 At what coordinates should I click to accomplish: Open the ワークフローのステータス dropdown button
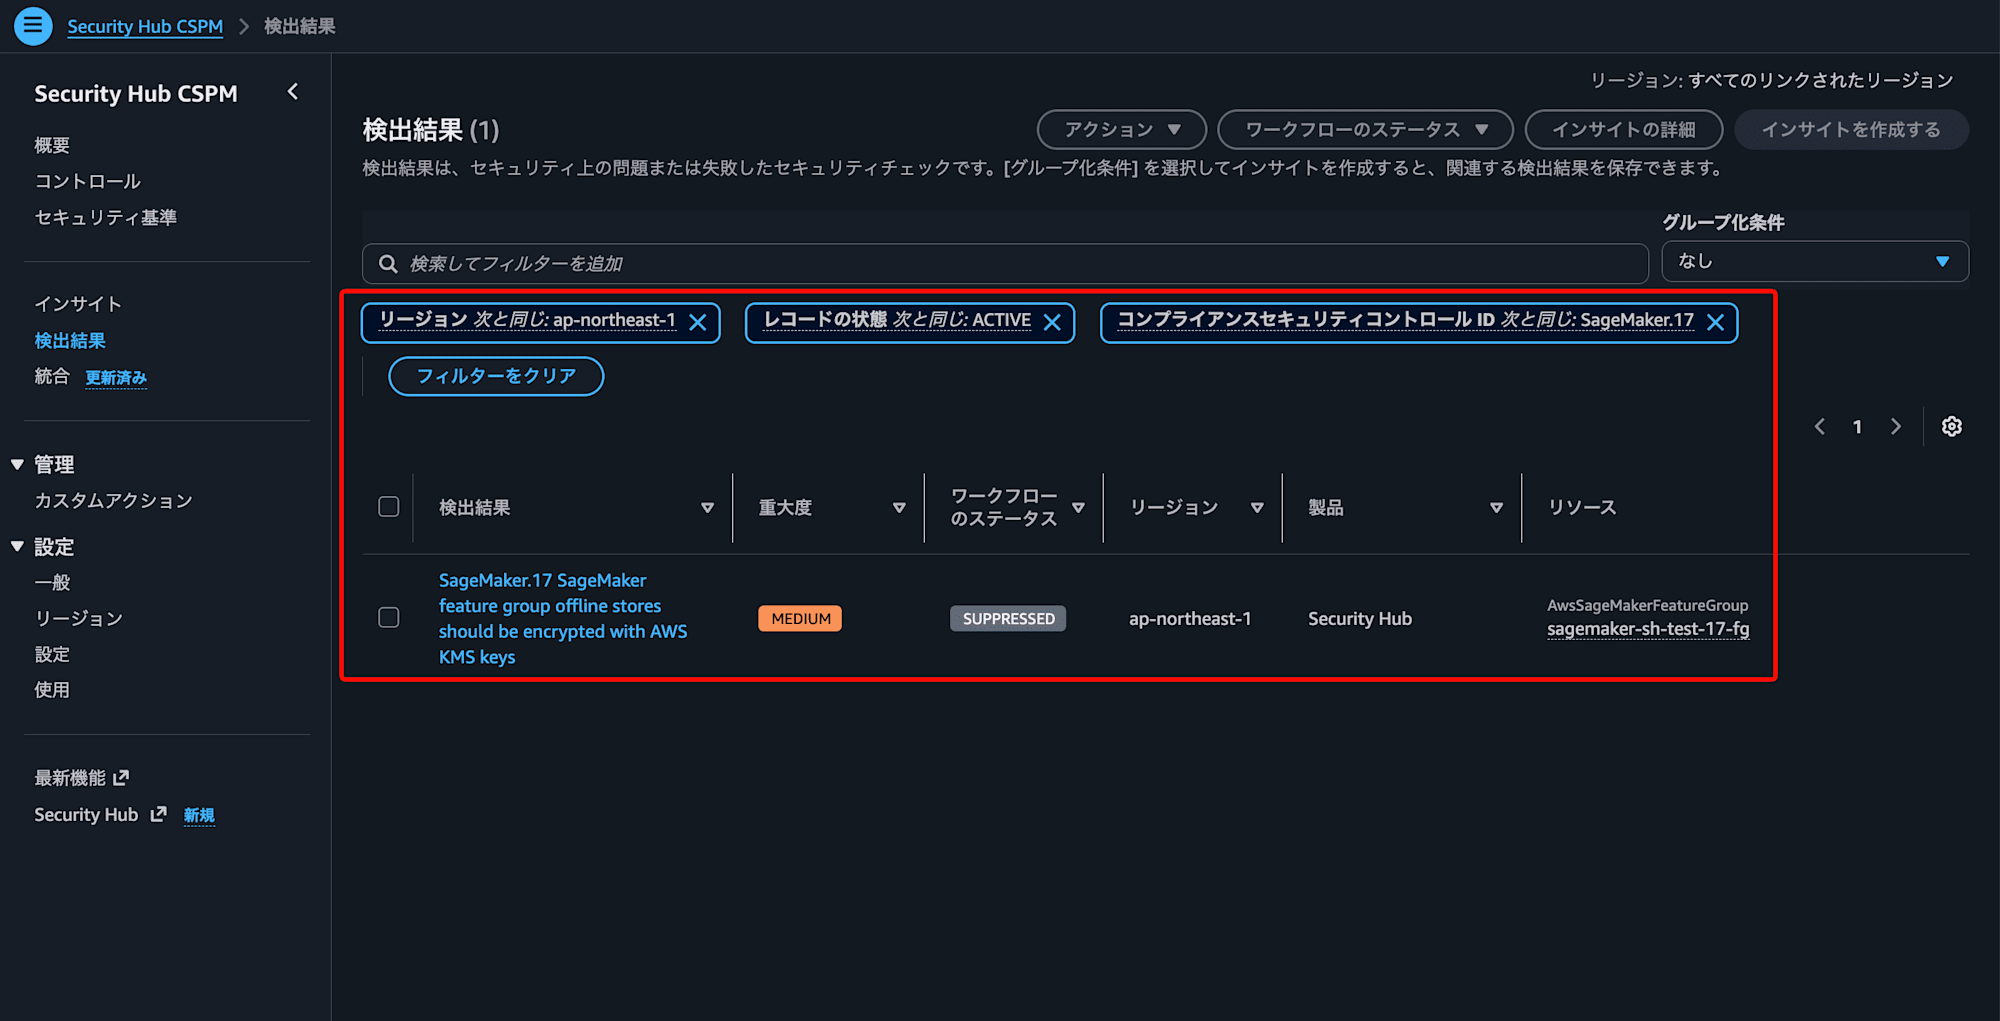1365,130
